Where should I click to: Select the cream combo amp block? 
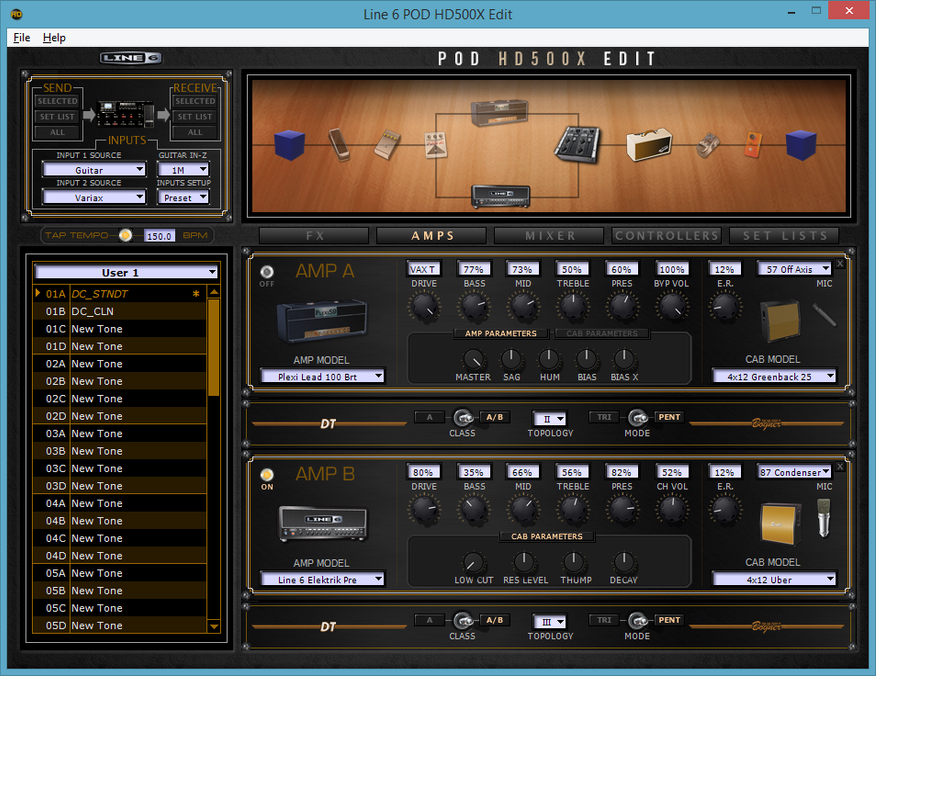[649, 144]
